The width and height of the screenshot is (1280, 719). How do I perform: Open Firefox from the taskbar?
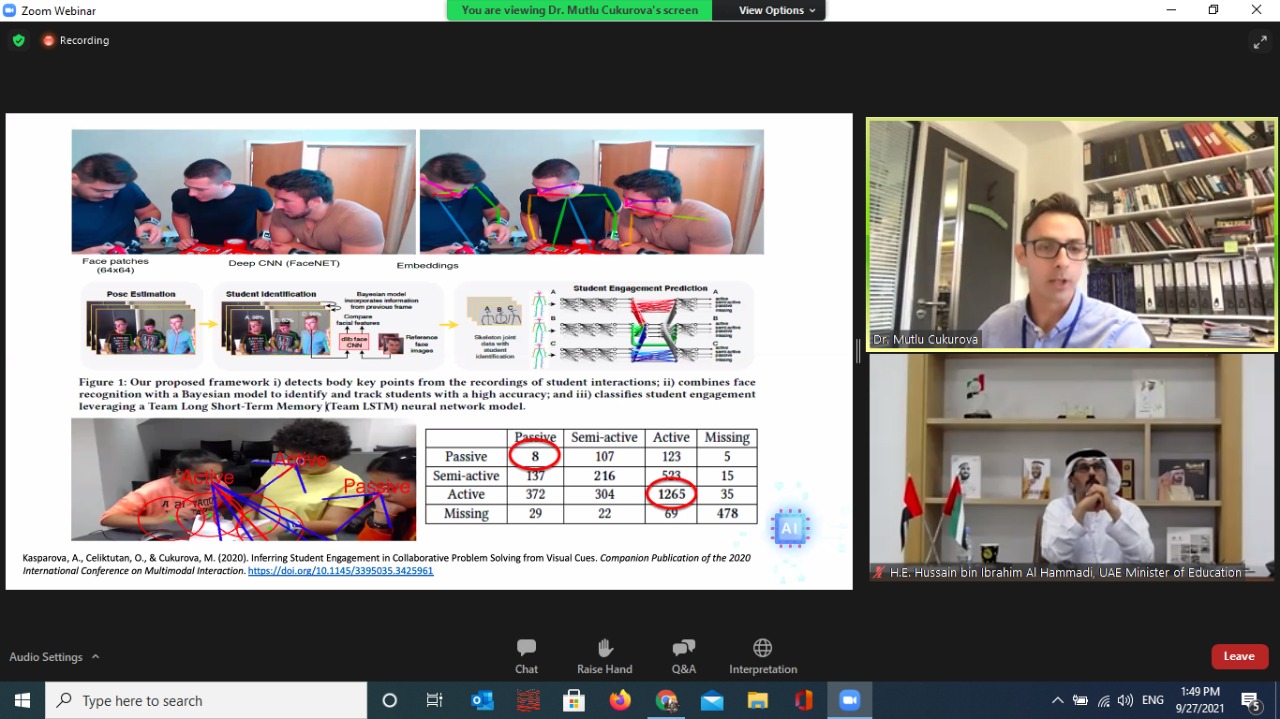(x=620, y=701)
